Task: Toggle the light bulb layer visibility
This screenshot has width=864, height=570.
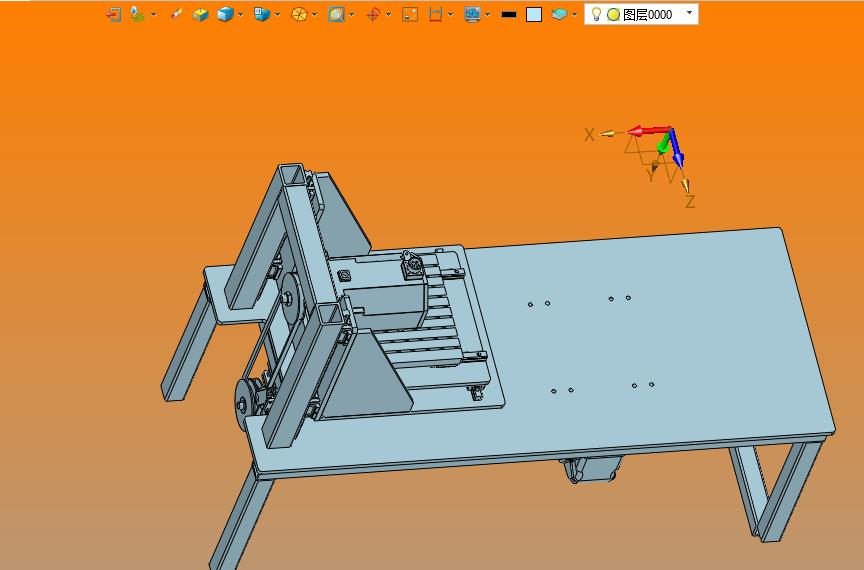Action: coord(596,14)
